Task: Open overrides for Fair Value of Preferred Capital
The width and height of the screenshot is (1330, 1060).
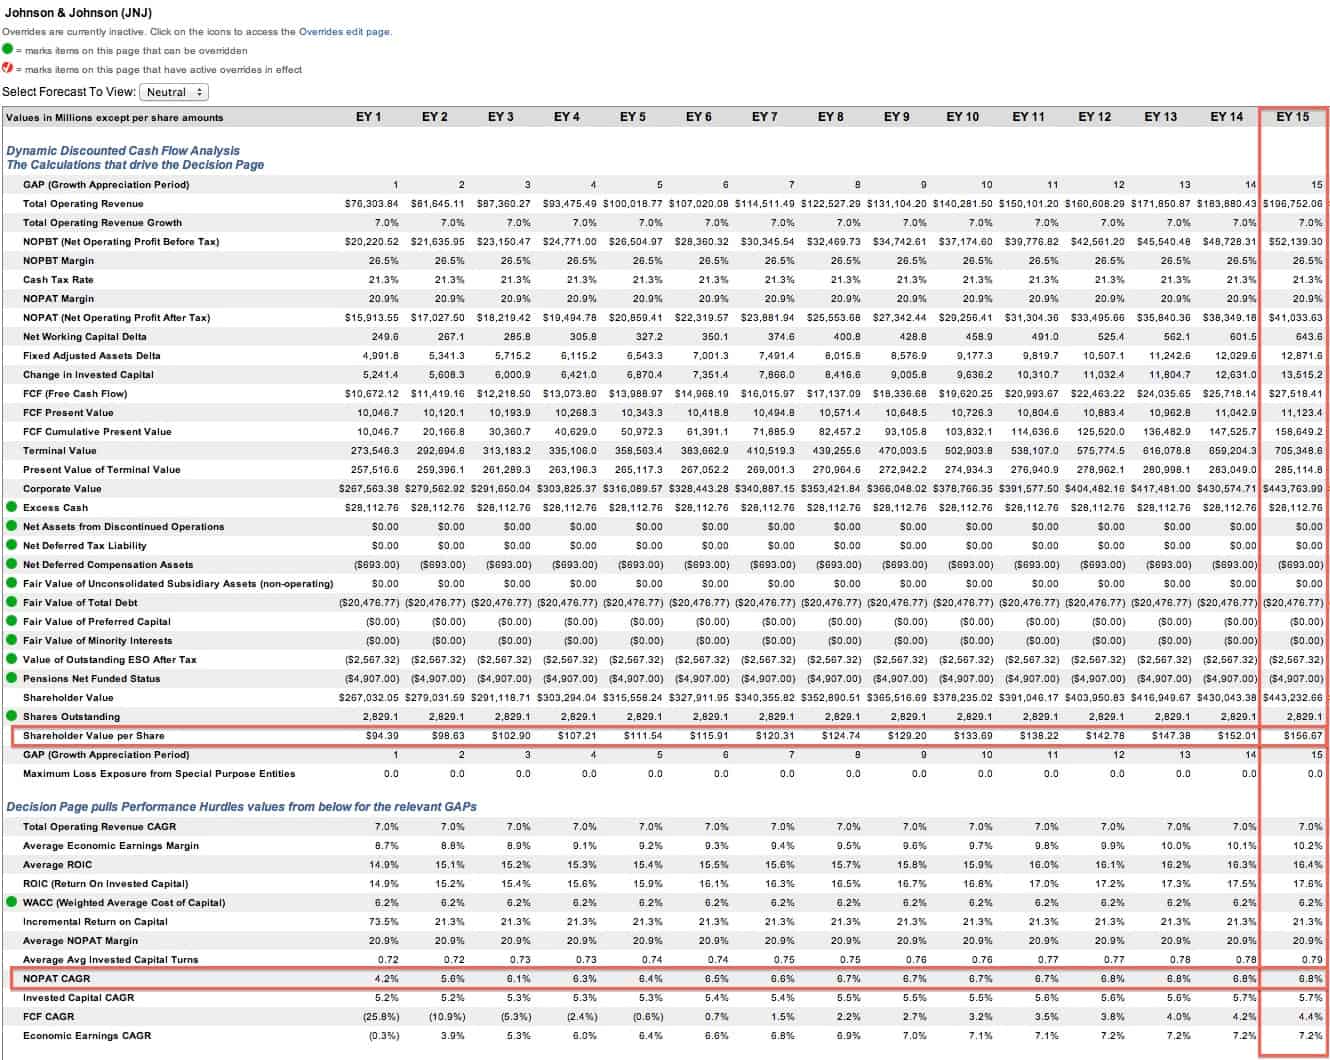Action: (9, 622)
